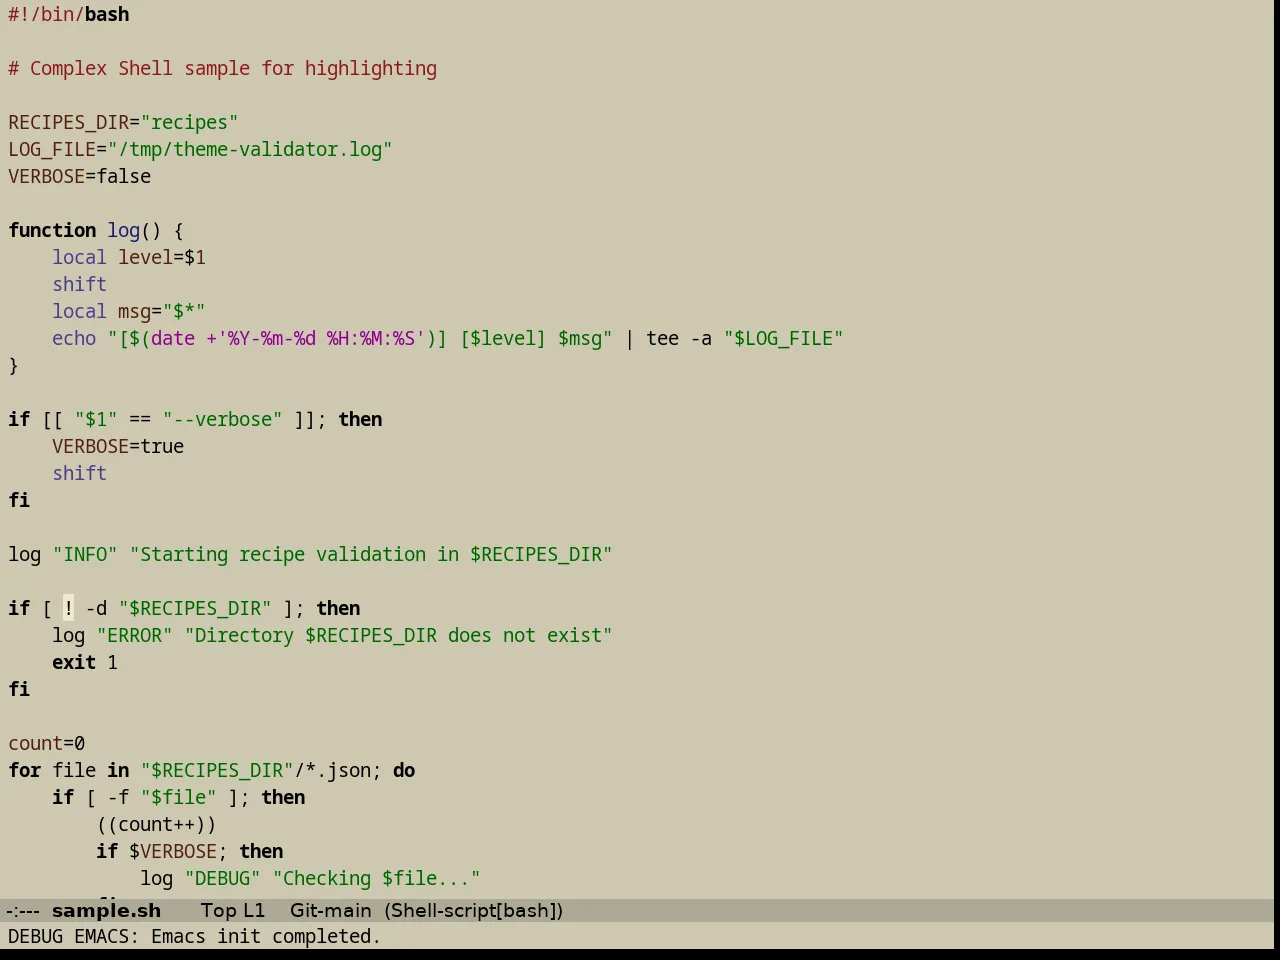Click the "--verbose" string in the if condition

point(223,419)
